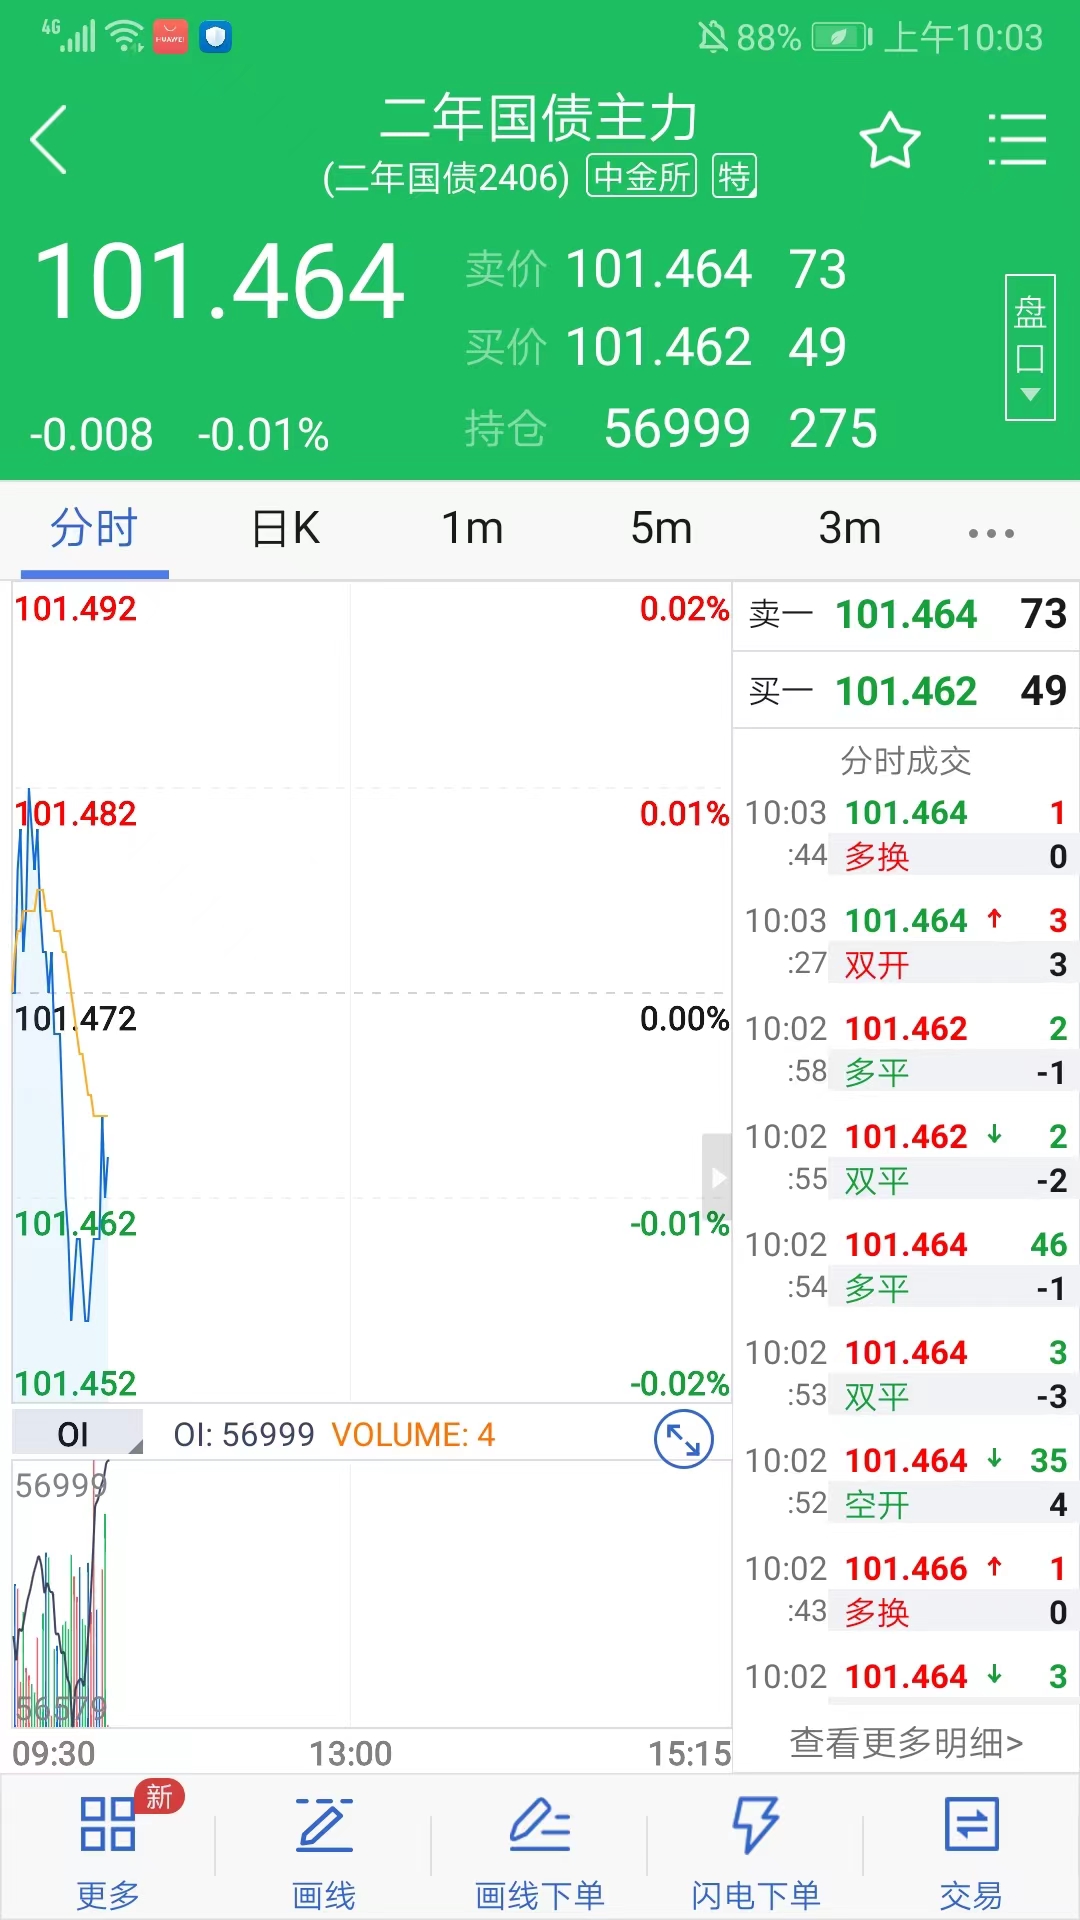
Task: Tap 查看更多明细 link
Action: [x=906, y=1743]
